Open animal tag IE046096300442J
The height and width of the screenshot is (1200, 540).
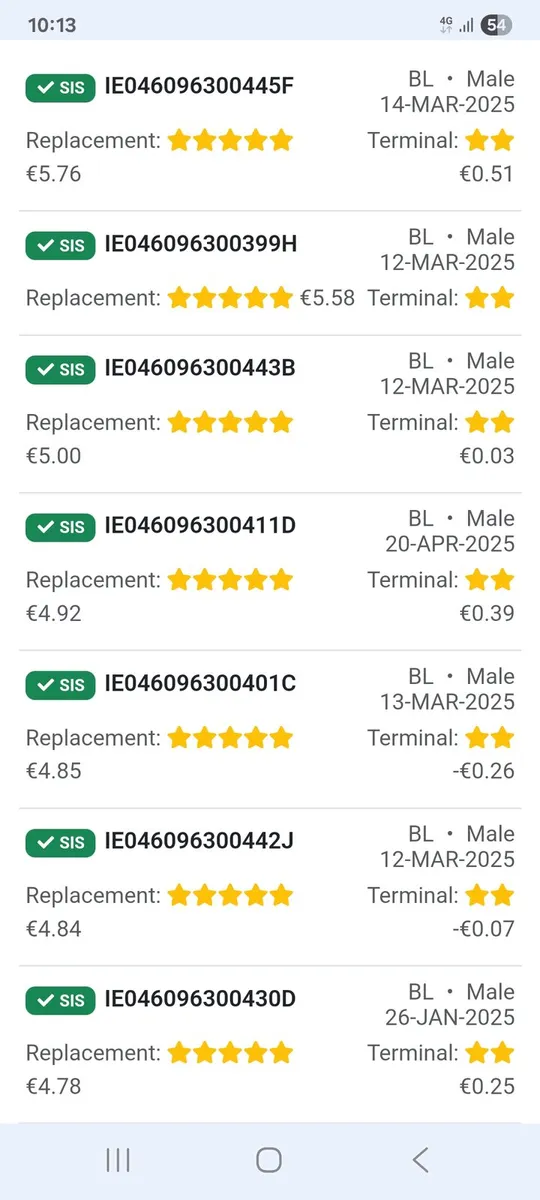[199, 842]
